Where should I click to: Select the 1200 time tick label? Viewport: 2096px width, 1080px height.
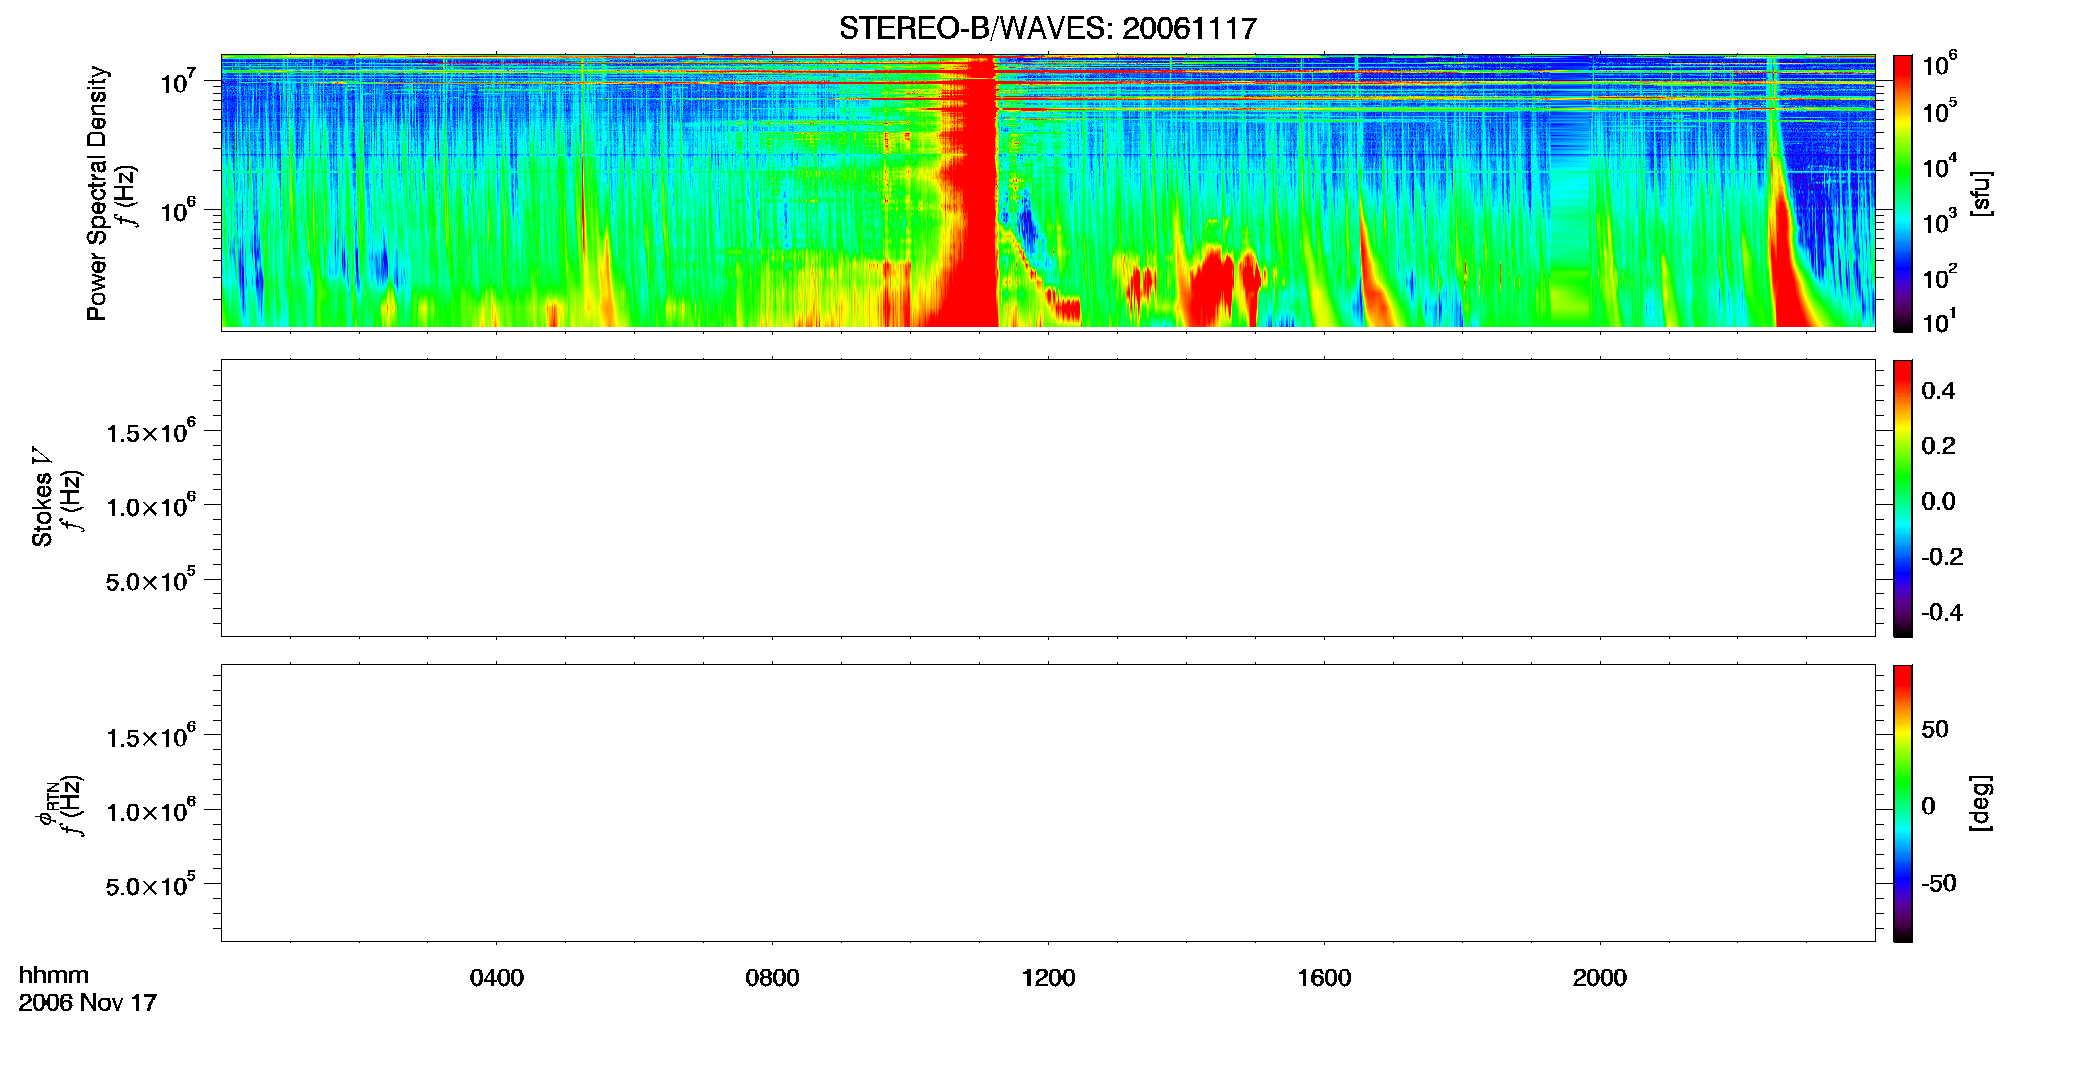(1048, 978)
